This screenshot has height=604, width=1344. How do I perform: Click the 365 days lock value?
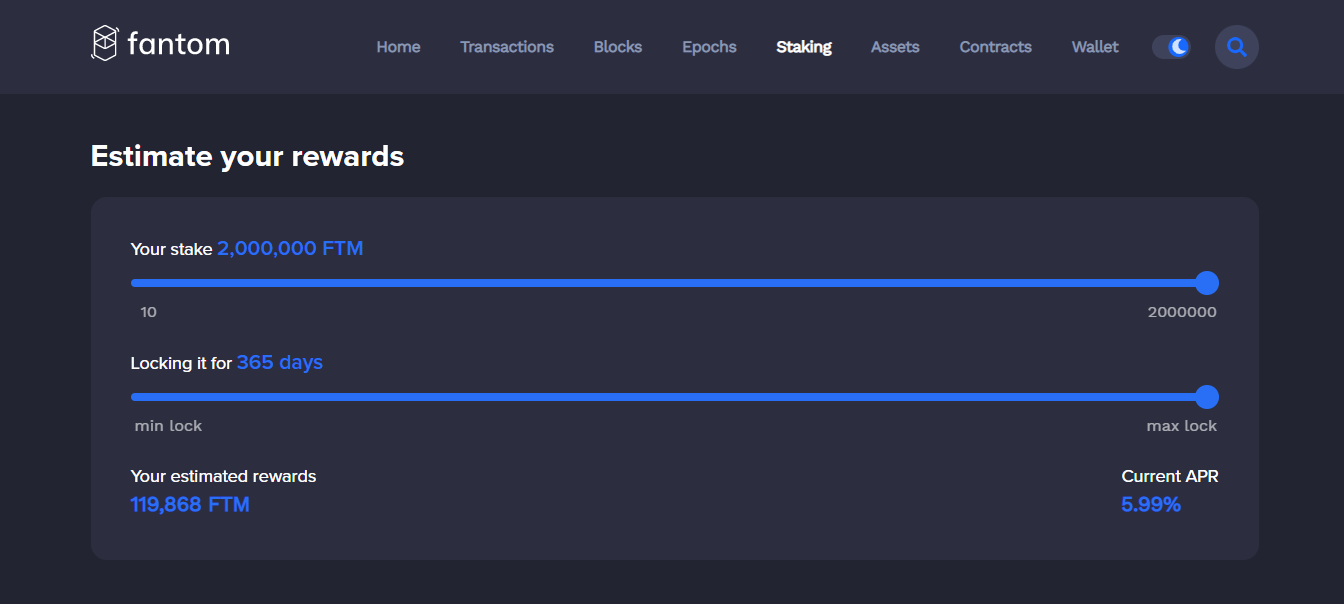[279, 362]
